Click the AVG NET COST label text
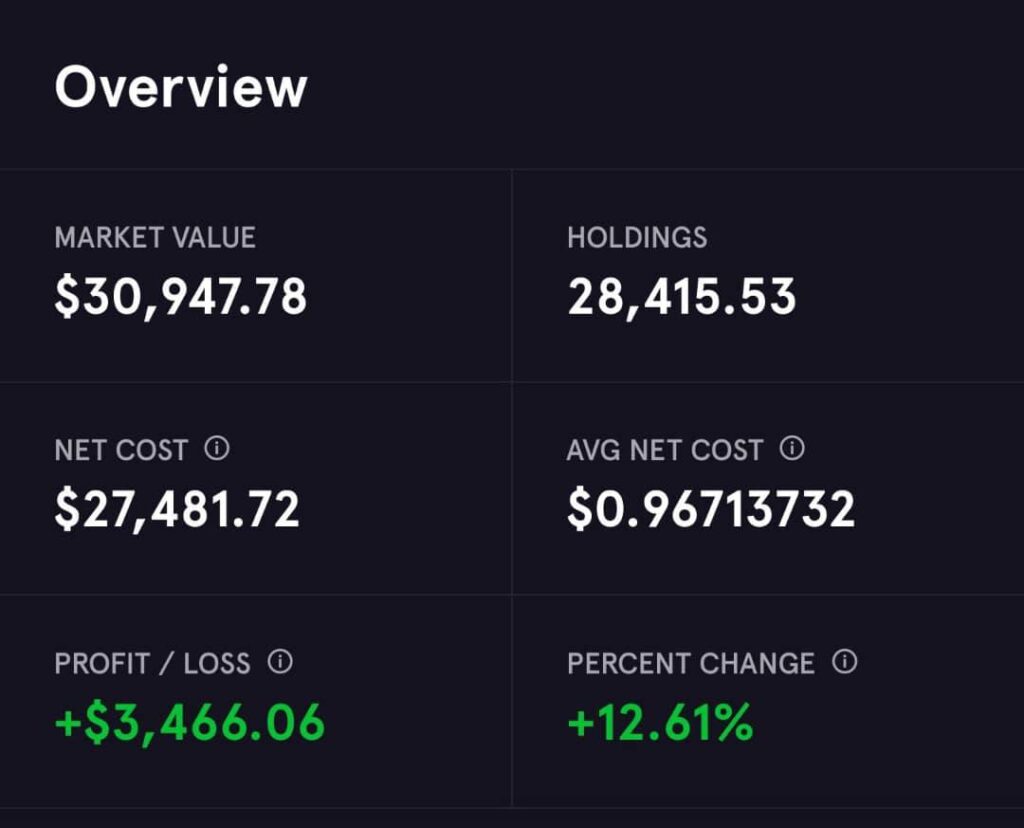The height and width of the screenshot is (828, 1024). click(665, 451)
